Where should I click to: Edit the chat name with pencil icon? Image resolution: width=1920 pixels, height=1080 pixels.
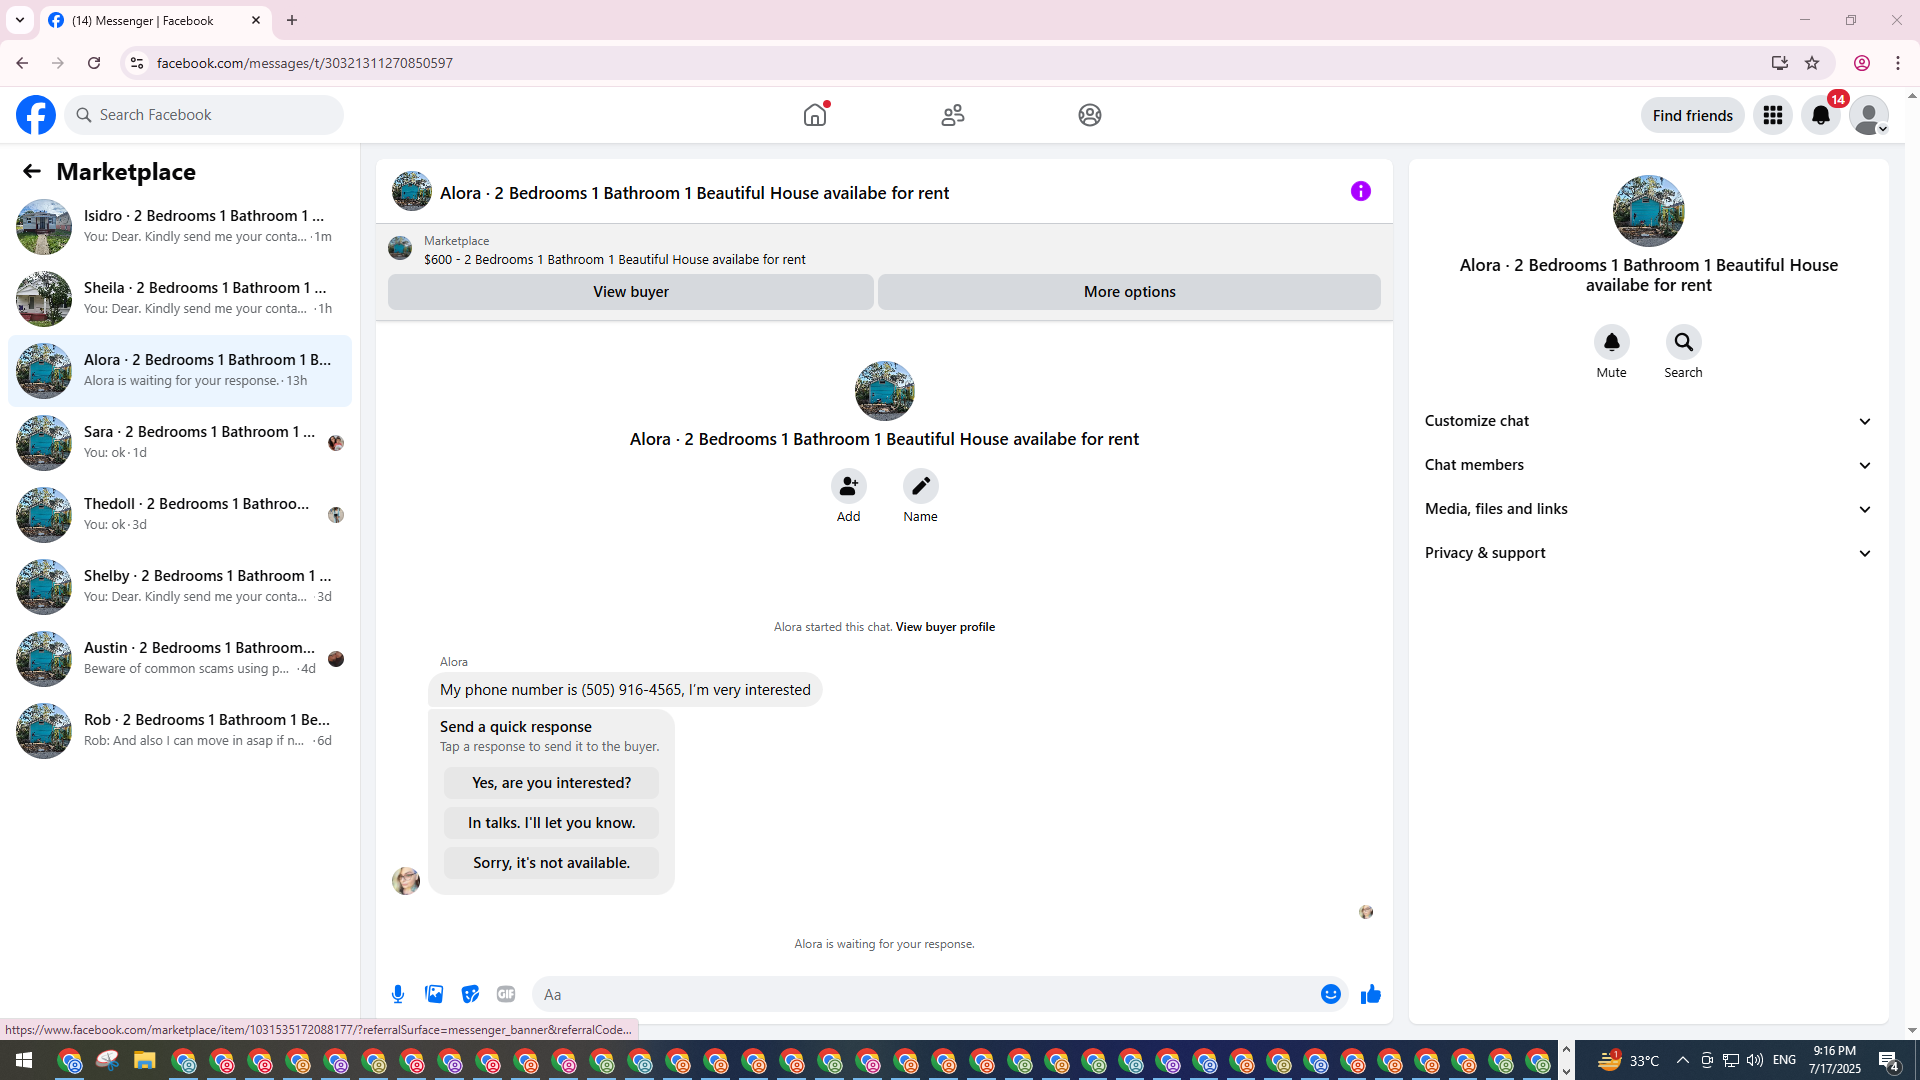[920, 486]
